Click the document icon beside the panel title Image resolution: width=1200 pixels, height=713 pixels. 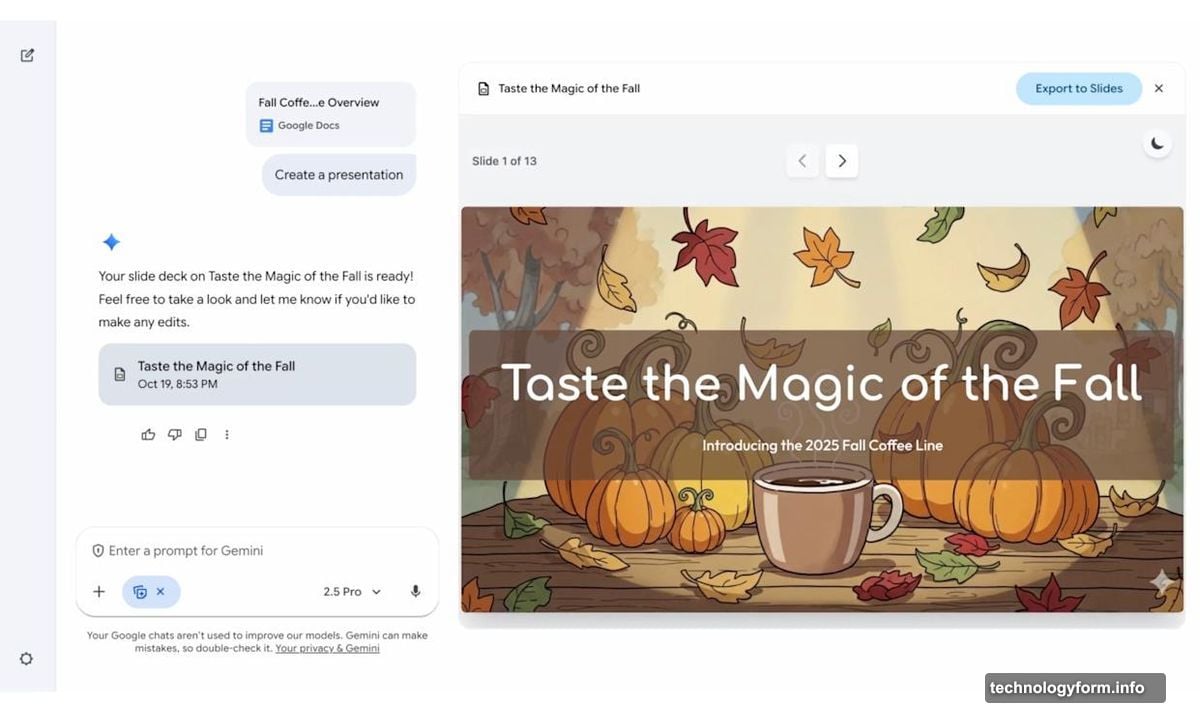(484, 89)
